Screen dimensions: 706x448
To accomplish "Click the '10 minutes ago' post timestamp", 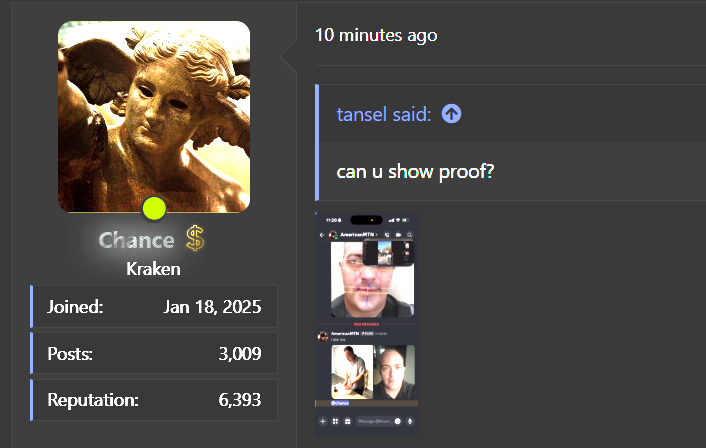I will pyautogui.click(x=376, y=35).
